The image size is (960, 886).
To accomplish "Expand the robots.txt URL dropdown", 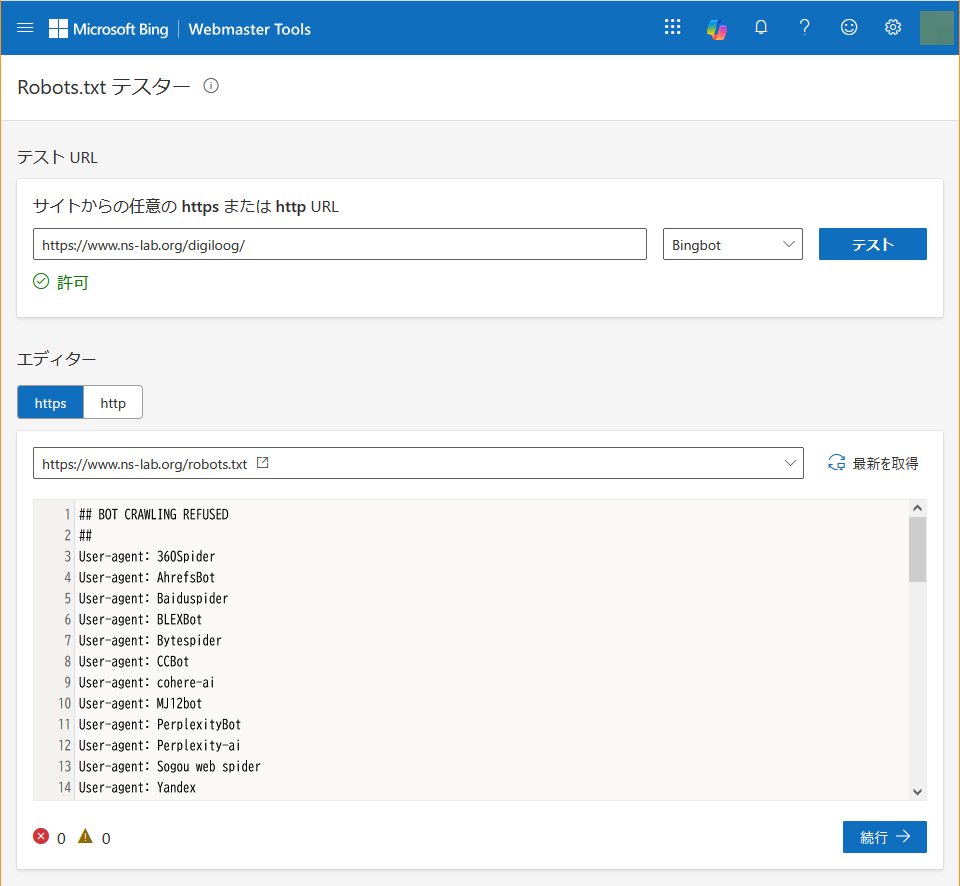I will pyautogui.click(x=790, y=463).
